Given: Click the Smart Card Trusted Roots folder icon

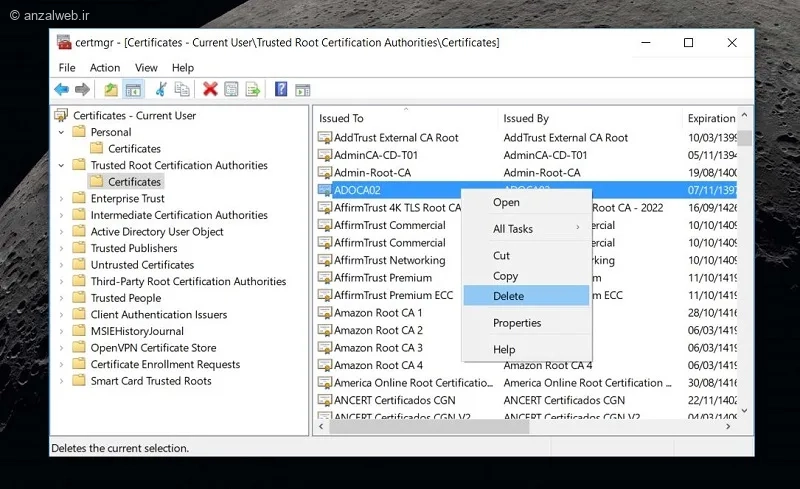Looking at the screenshot, I should pyautogui.click(x=79, y=381).
